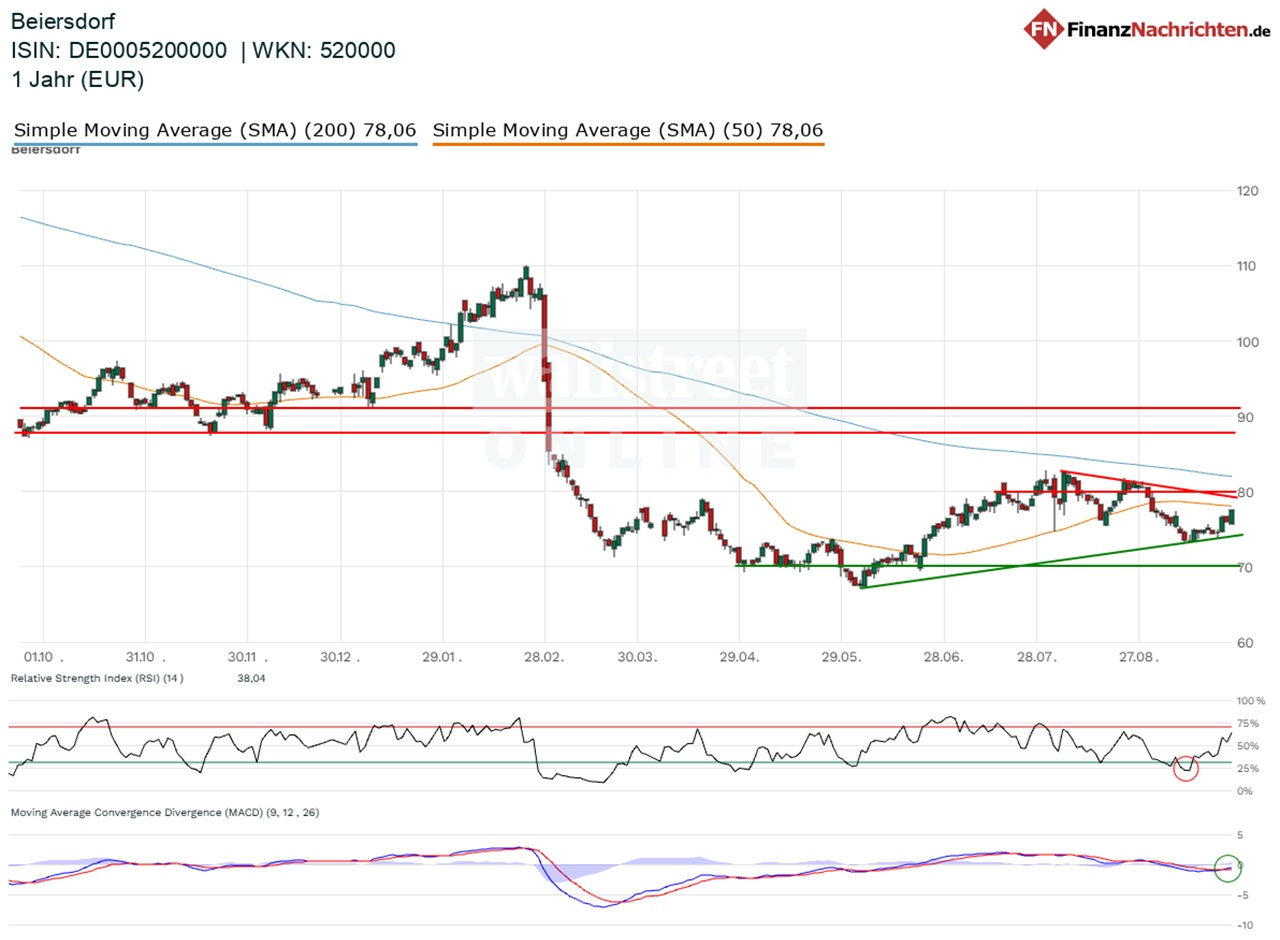Select the 29.01. date label
Viewport: 1280px width, 940px height.
(x=443, y=658)
